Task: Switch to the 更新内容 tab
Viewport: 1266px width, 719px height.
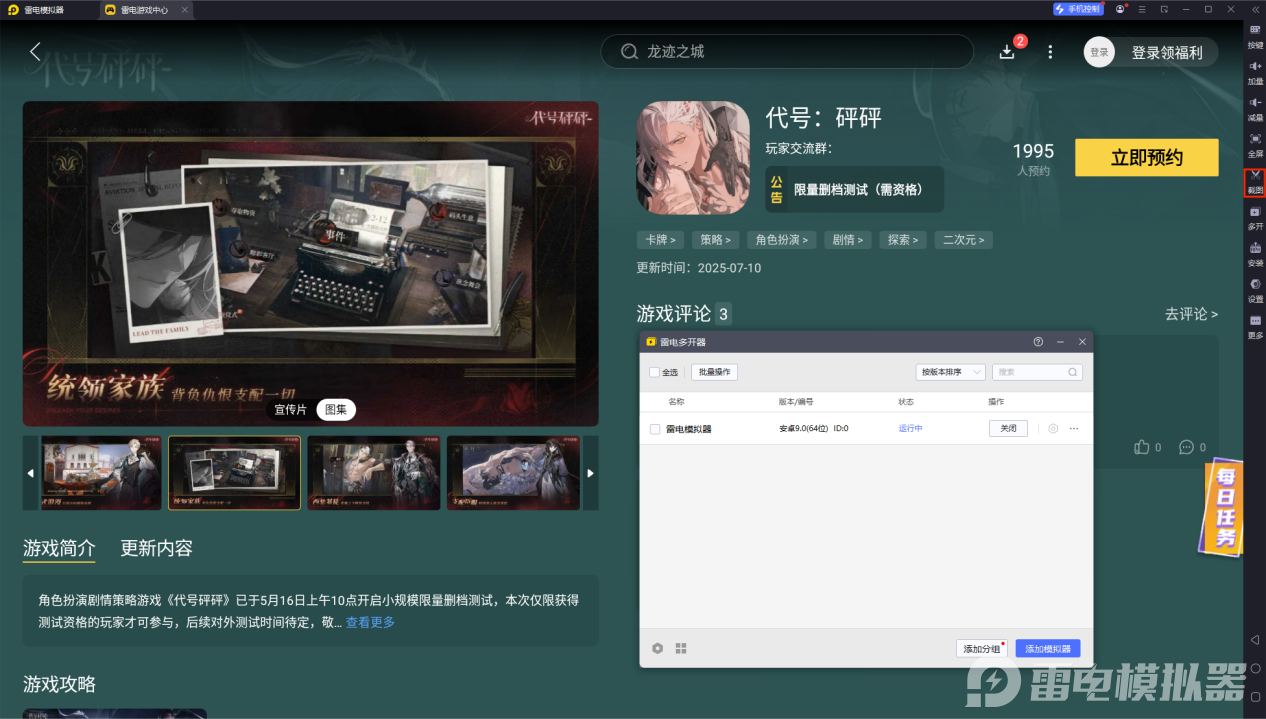Action: click(157, 549)
